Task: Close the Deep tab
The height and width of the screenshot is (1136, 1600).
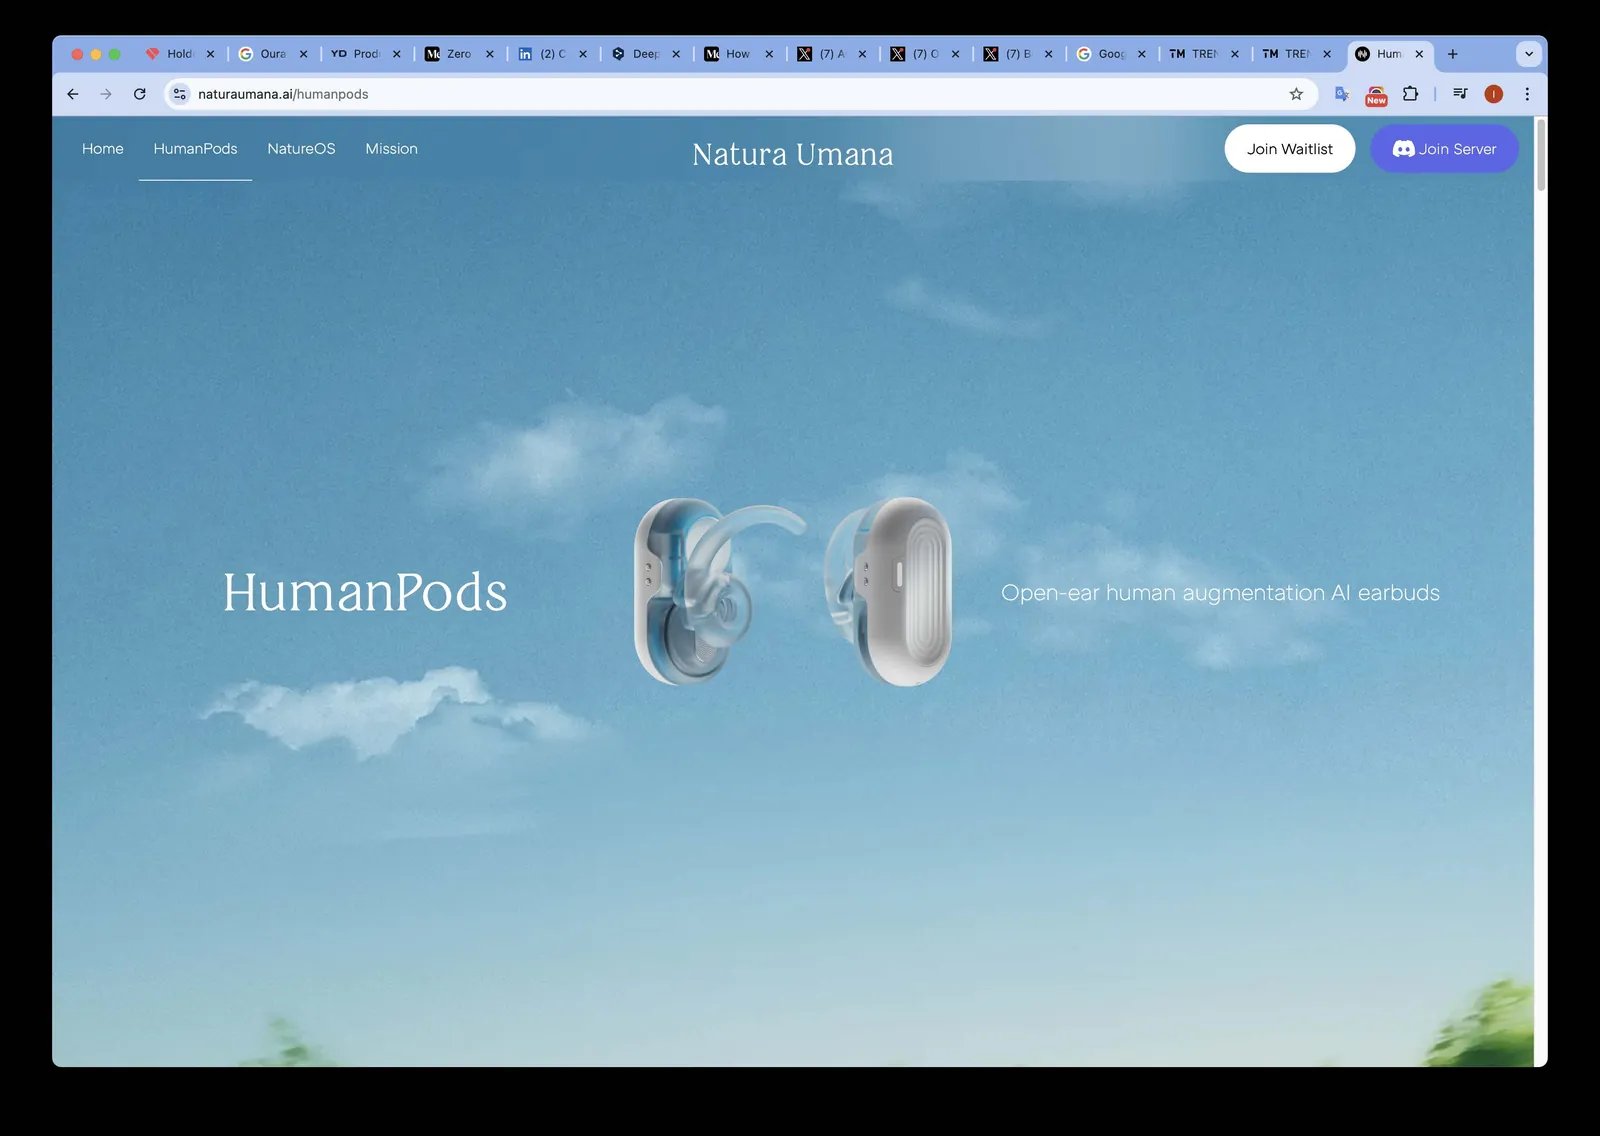Action: click(676, 54)
